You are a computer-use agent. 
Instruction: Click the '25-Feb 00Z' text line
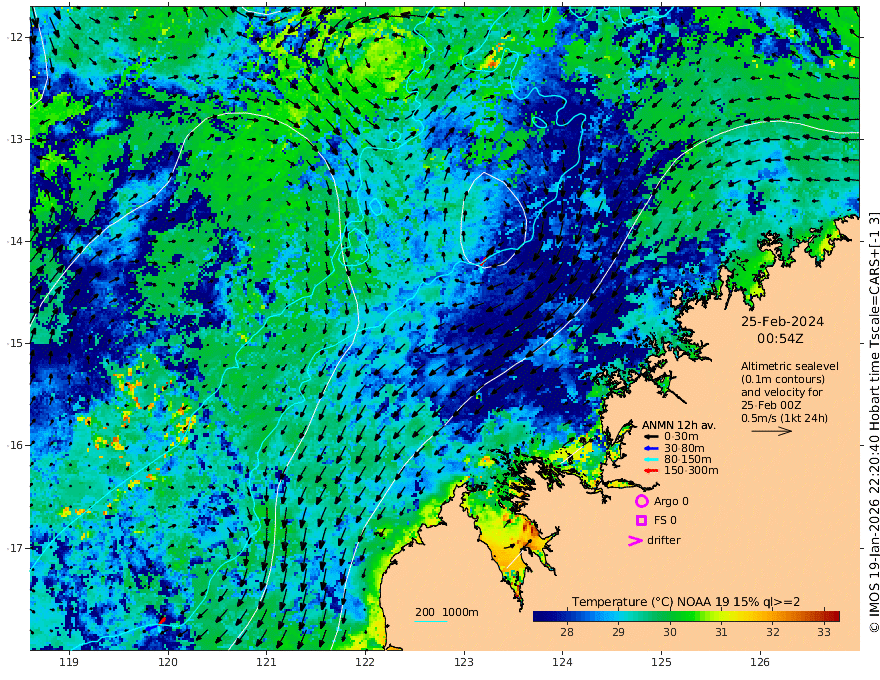click(771, 405)
